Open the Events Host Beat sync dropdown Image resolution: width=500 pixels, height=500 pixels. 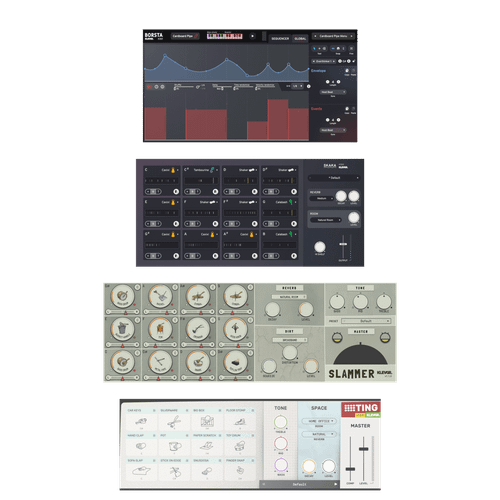(x=333, y=130)
